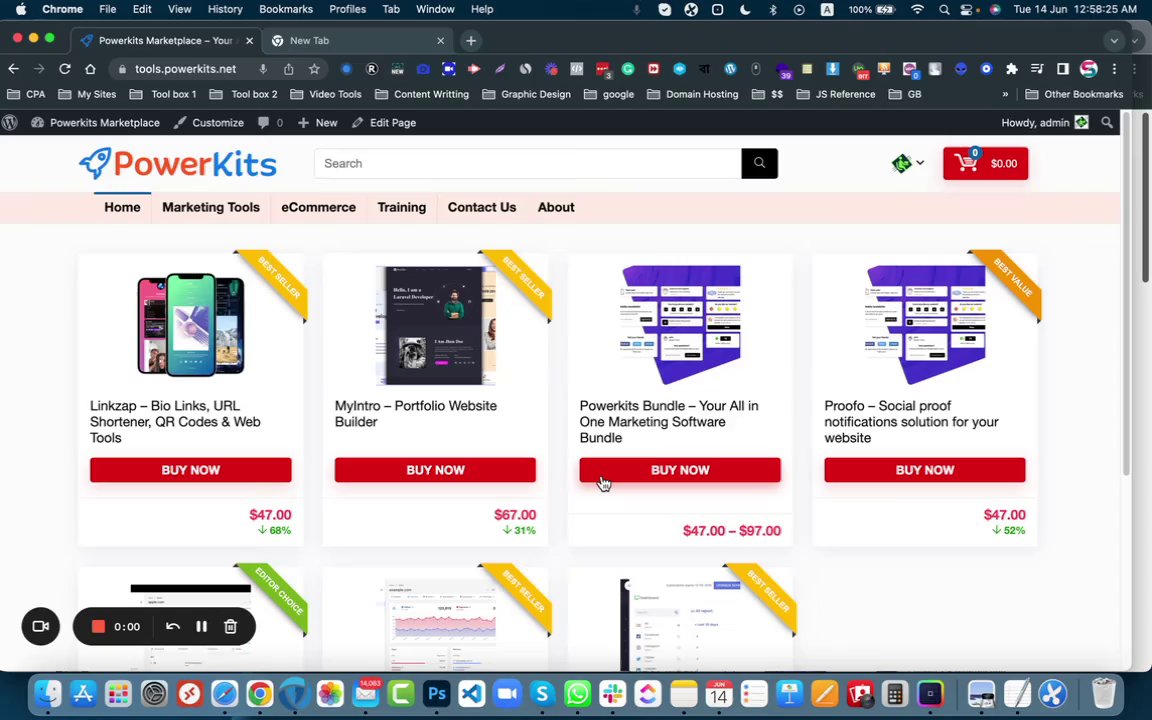Open the Contact Us page

(482, 207)
